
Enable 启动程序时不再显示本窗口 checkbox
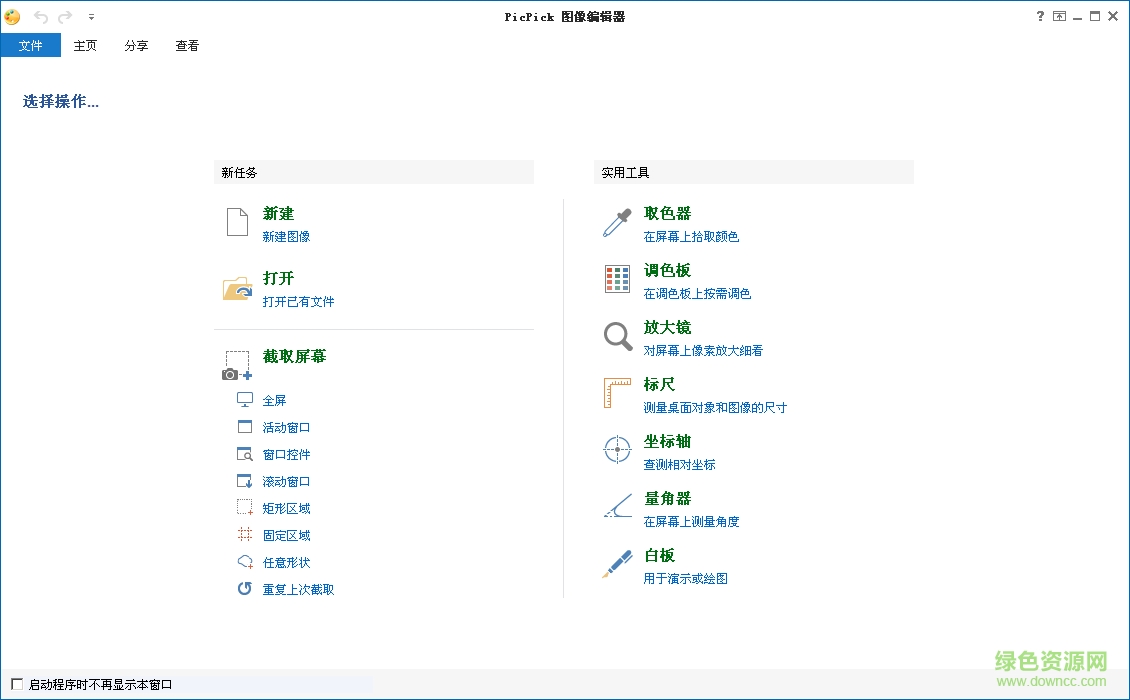coord(18,684)
